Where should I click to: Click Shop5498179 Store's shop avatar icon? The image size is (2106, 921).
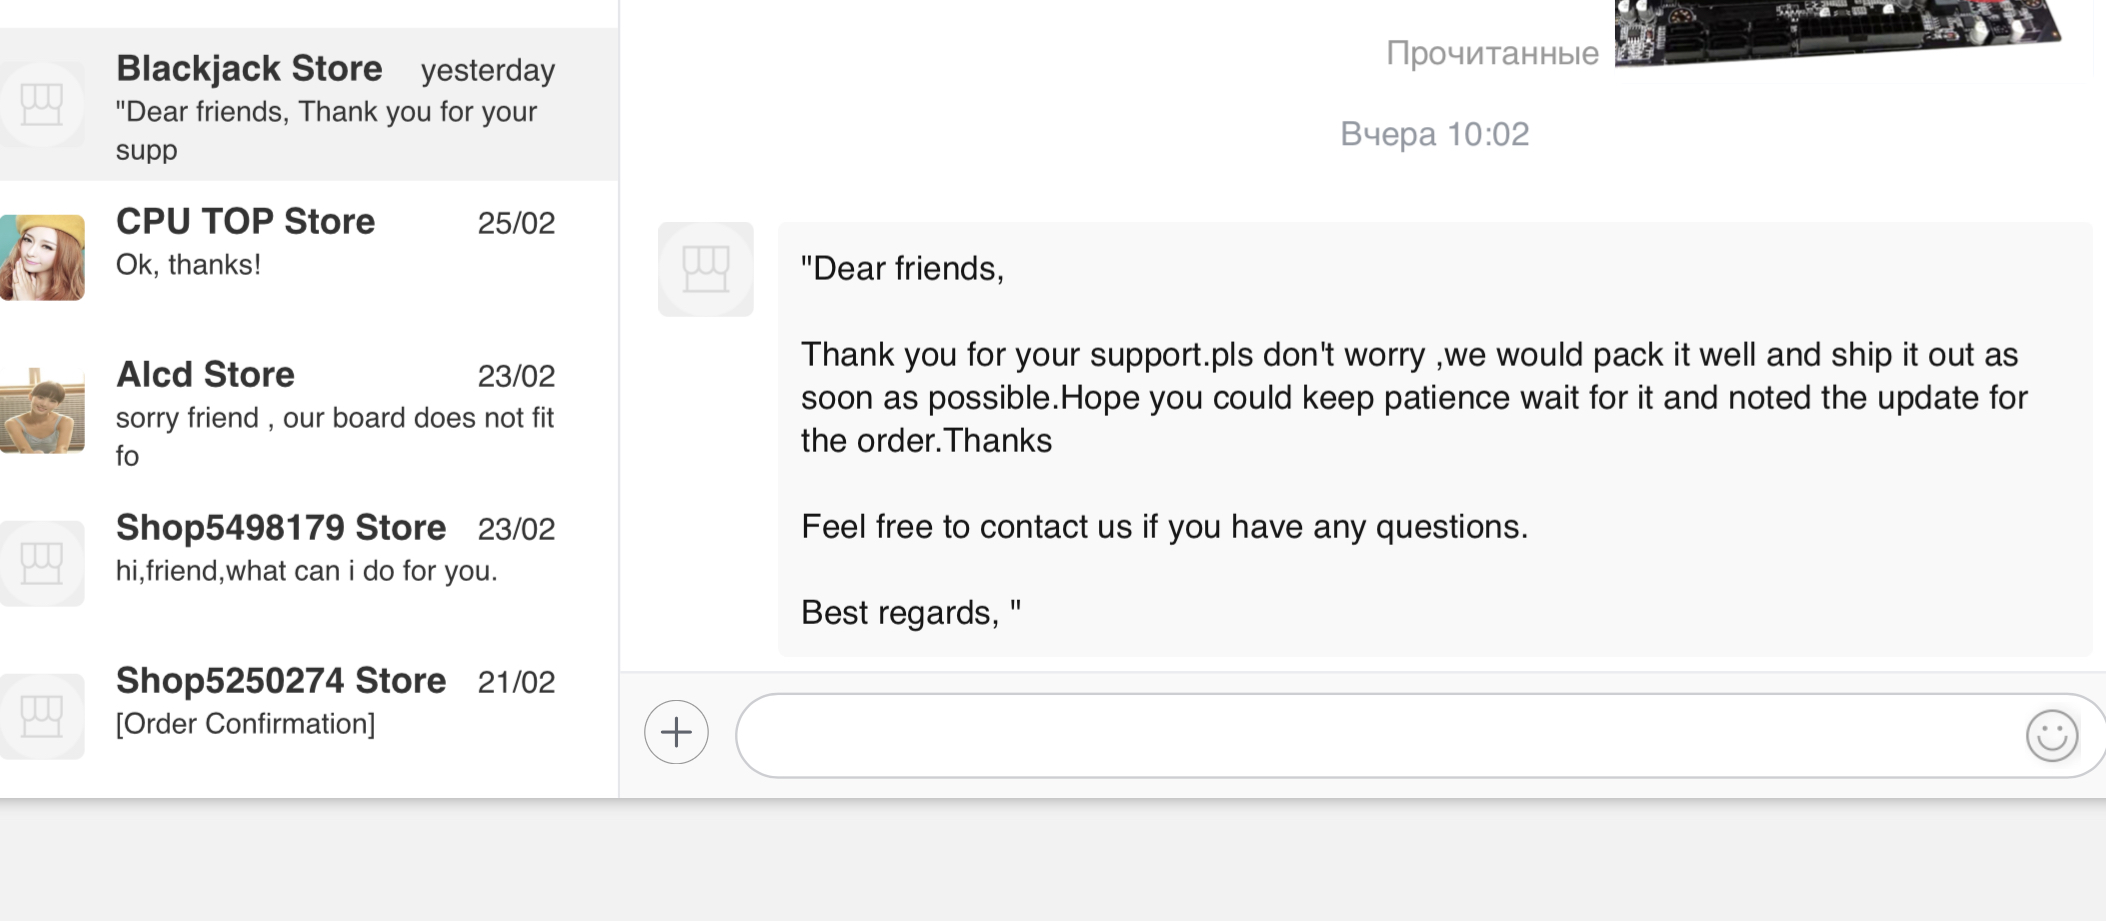click(42, 563)
